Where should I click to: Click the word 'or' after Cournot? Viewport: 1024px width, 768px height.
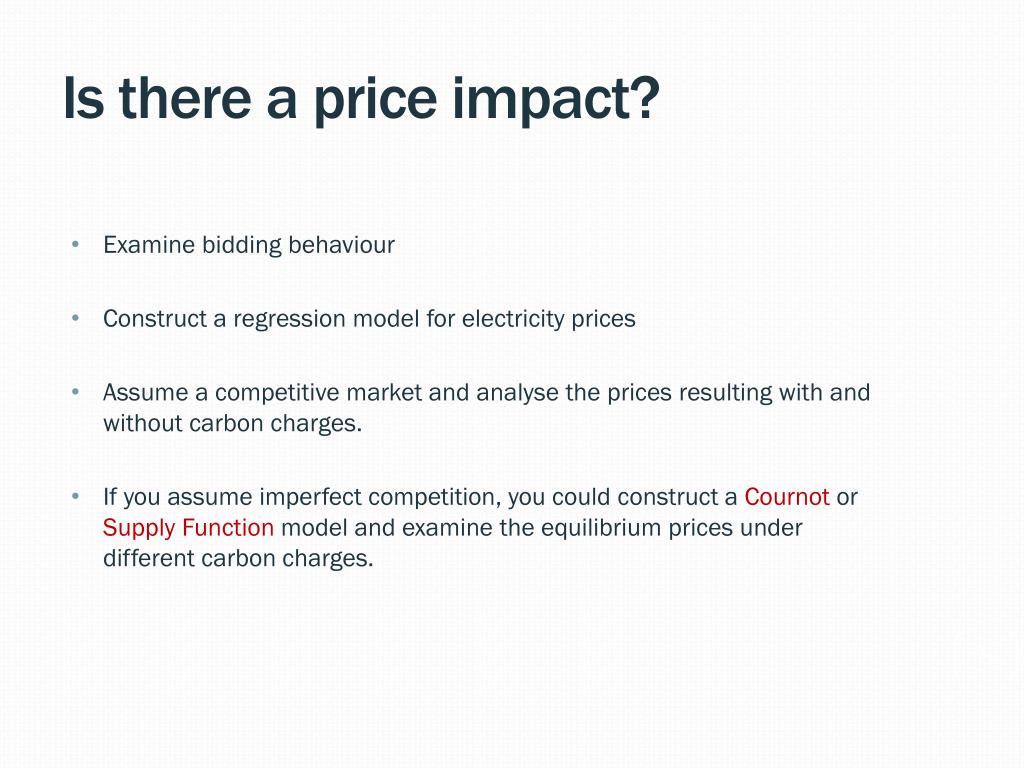(847, 498)
